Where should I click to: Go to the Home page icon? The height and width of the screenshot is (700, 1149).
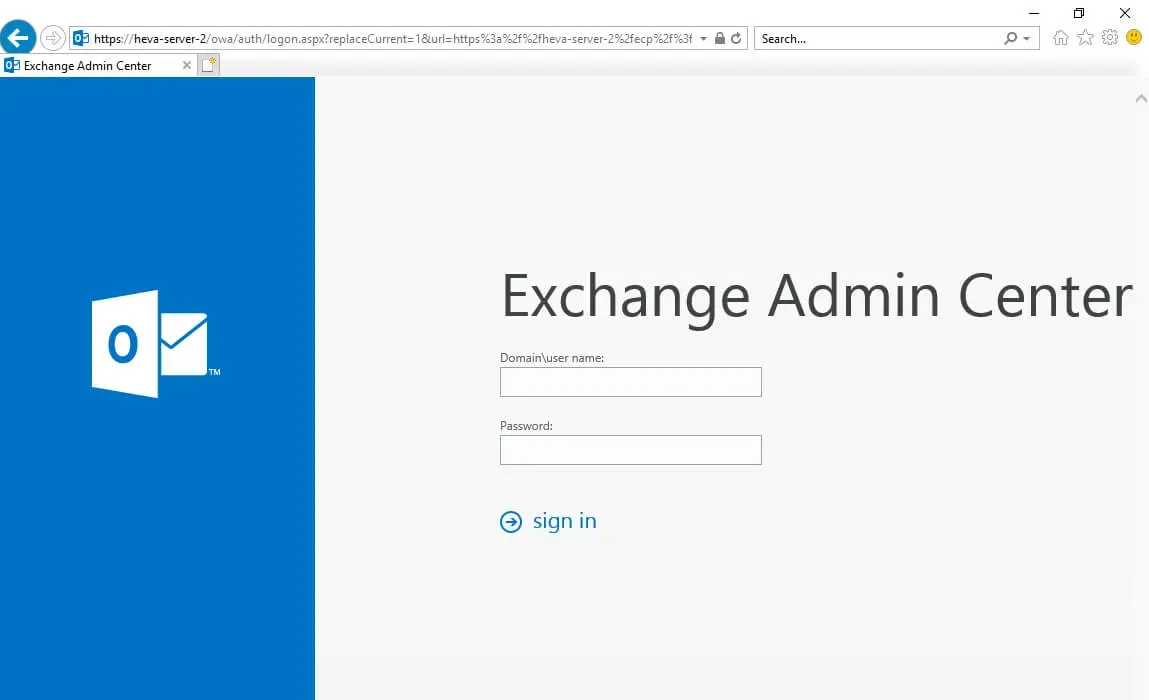1060,37
